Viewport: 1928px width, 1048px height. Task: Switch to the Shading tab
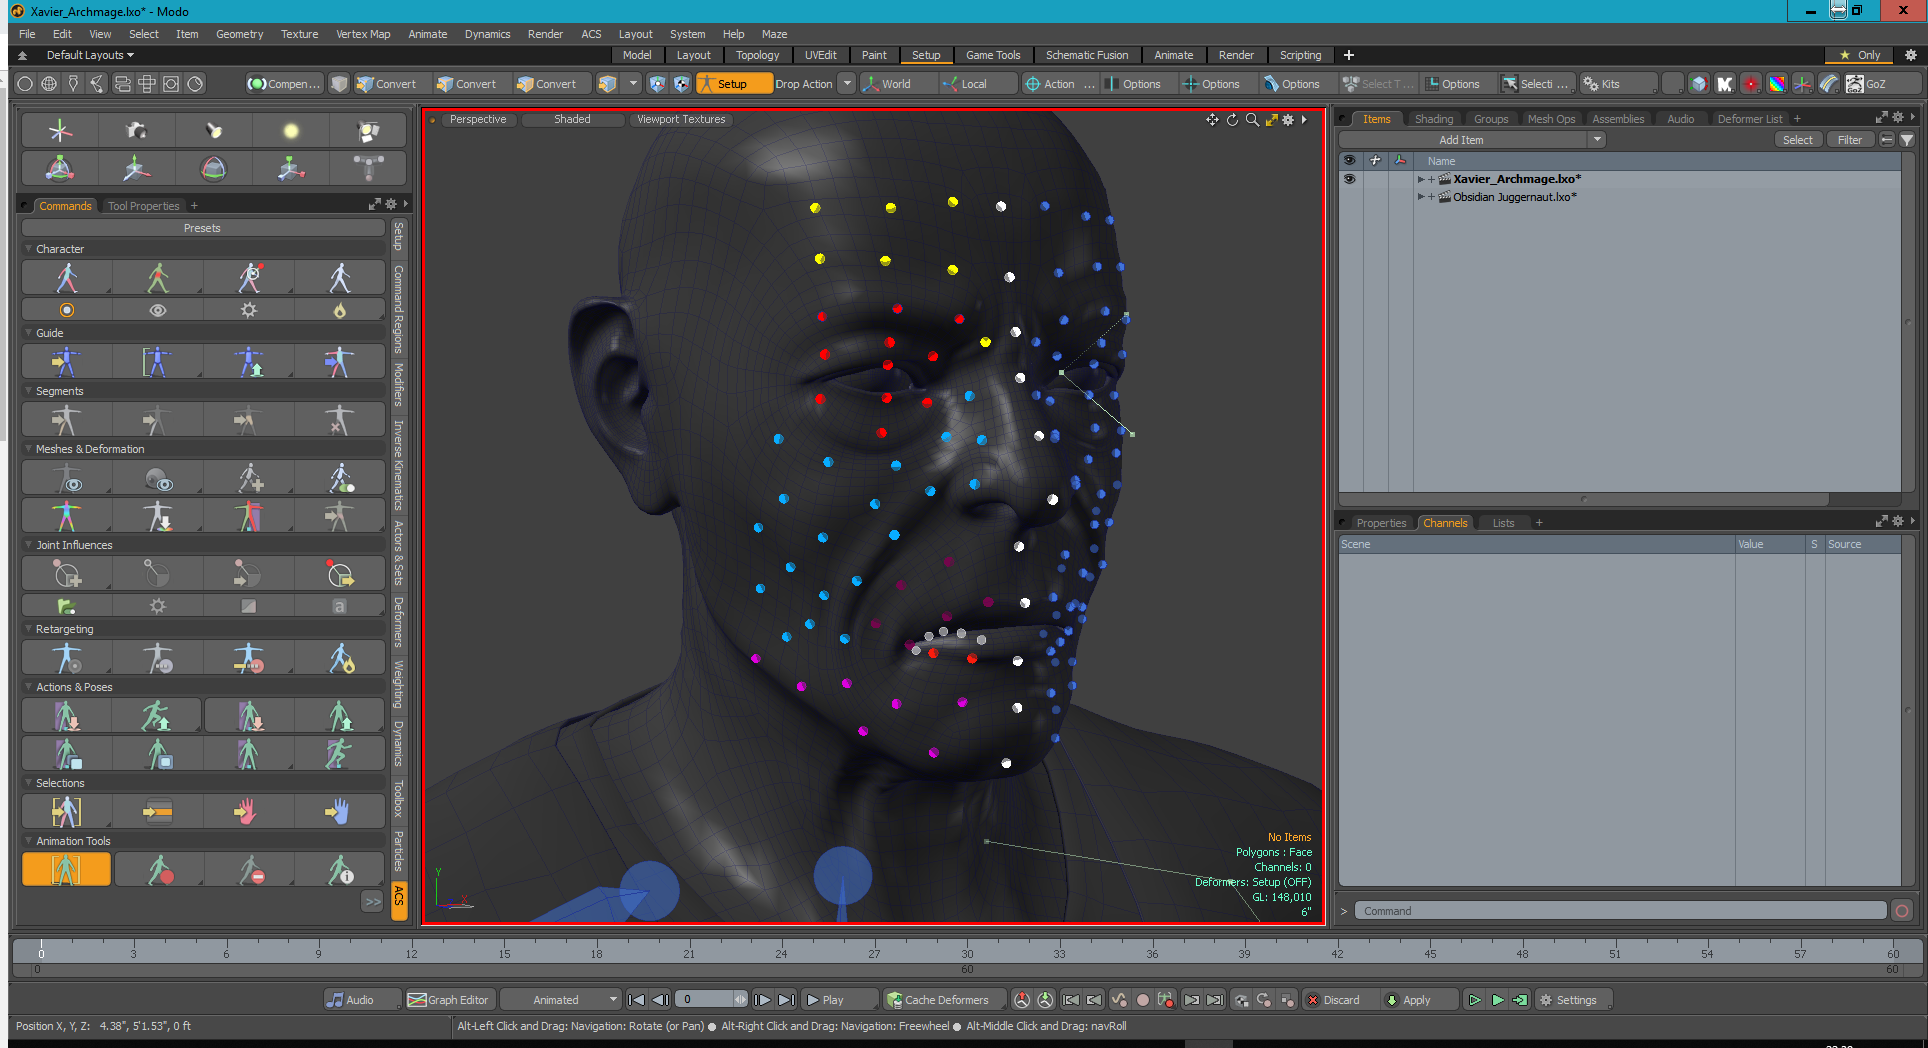[x=1433, y=119]
